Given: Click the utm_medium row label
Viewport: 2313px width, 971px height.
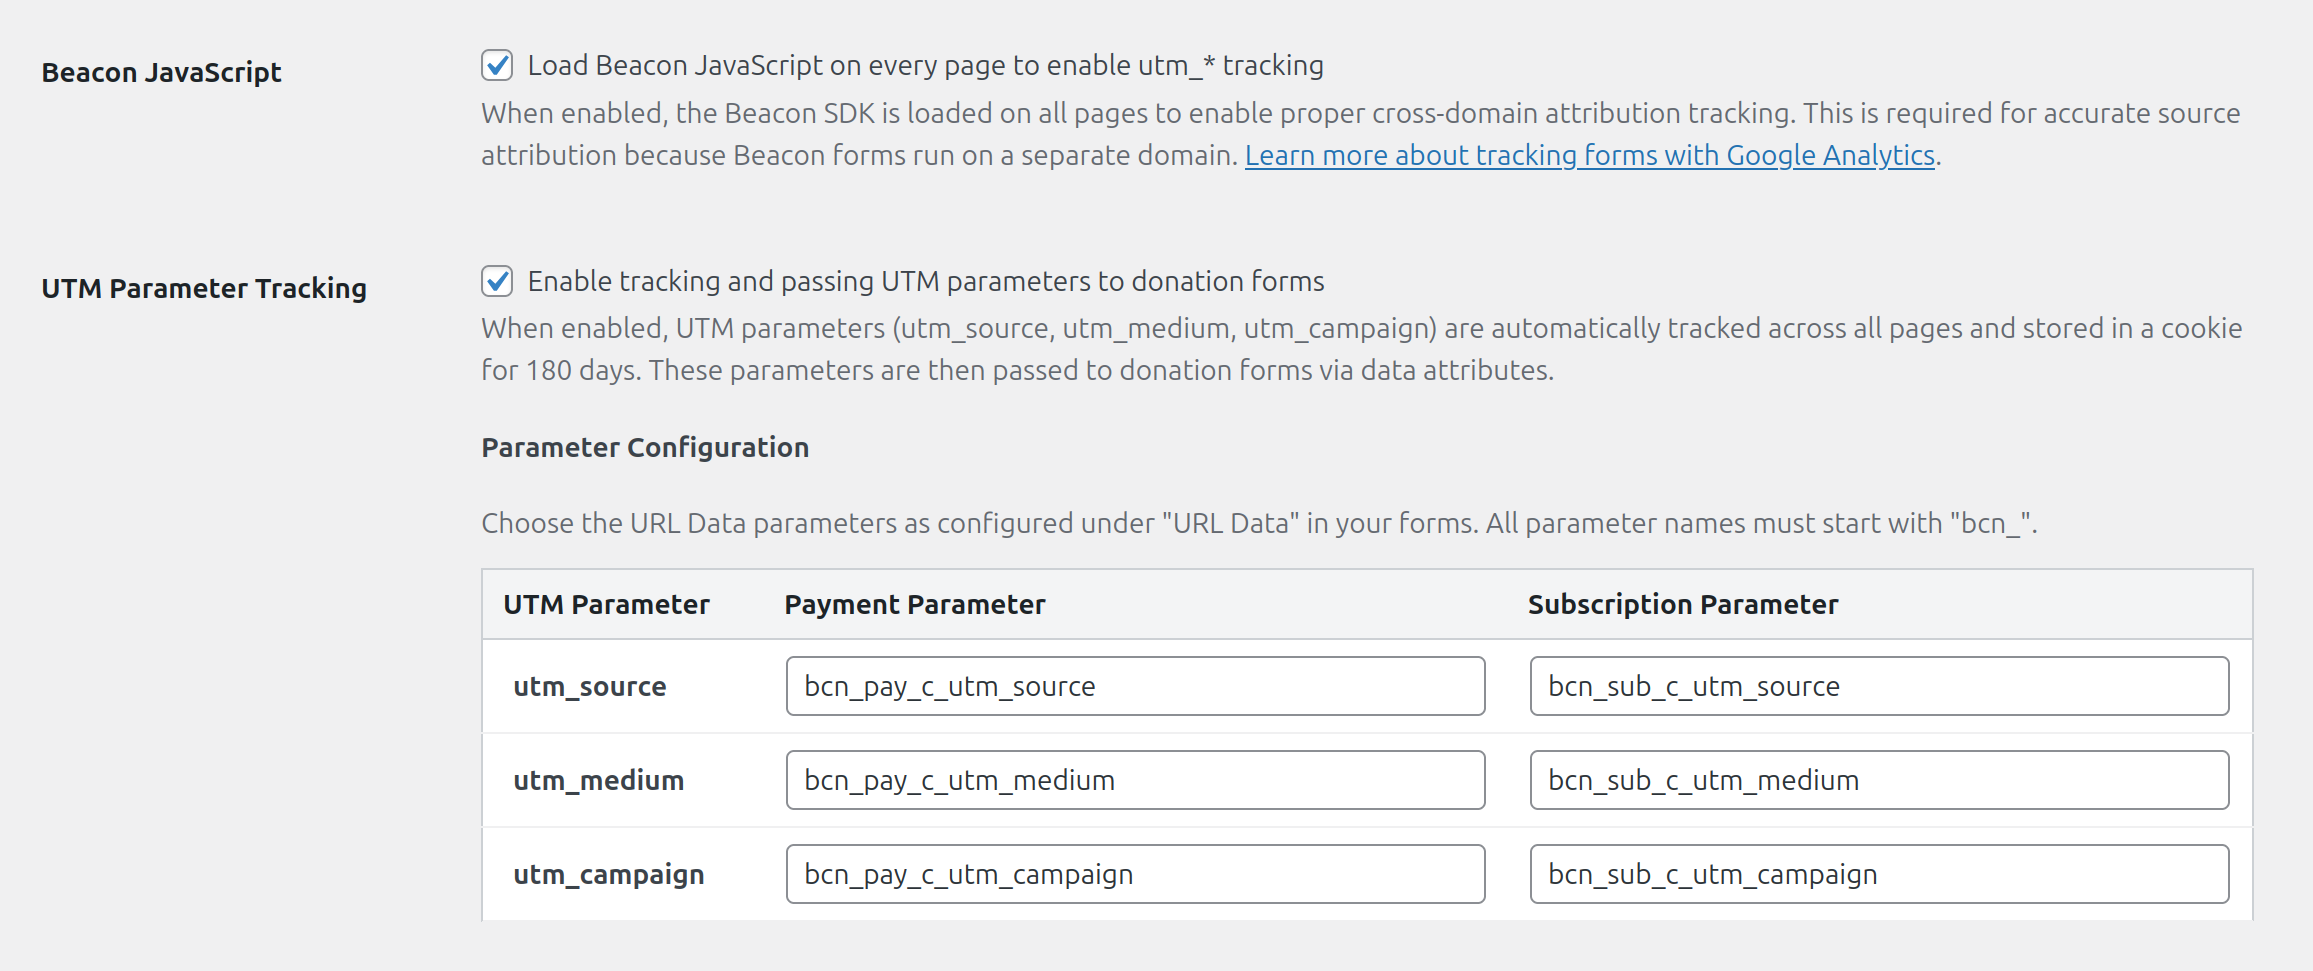Looking at the screenshot, I should (x=597, y=780).
